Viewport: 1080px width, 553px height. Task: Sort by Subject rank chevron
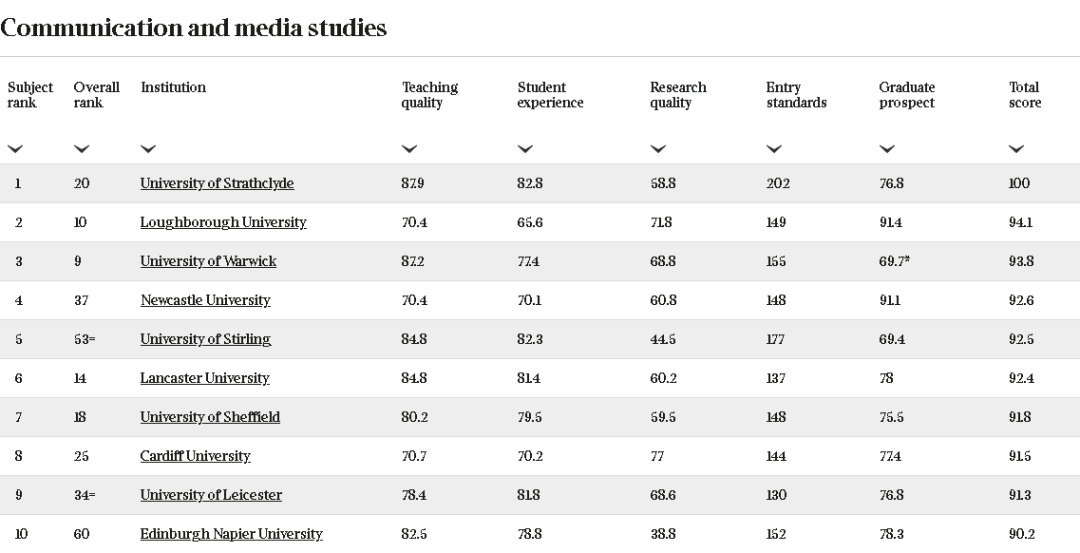15,149
